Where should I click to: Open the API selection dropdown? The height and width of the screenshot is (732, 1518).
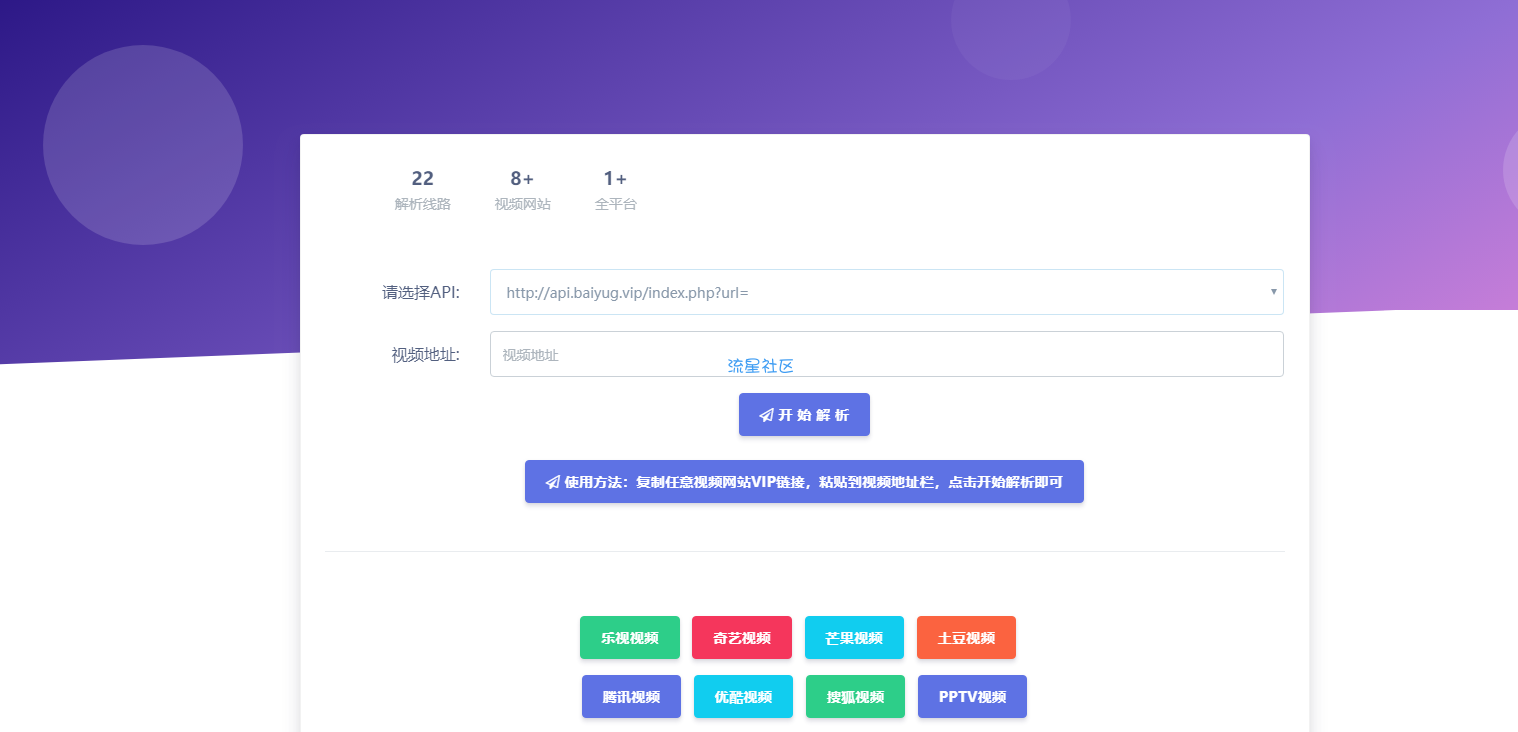(886, 292)
